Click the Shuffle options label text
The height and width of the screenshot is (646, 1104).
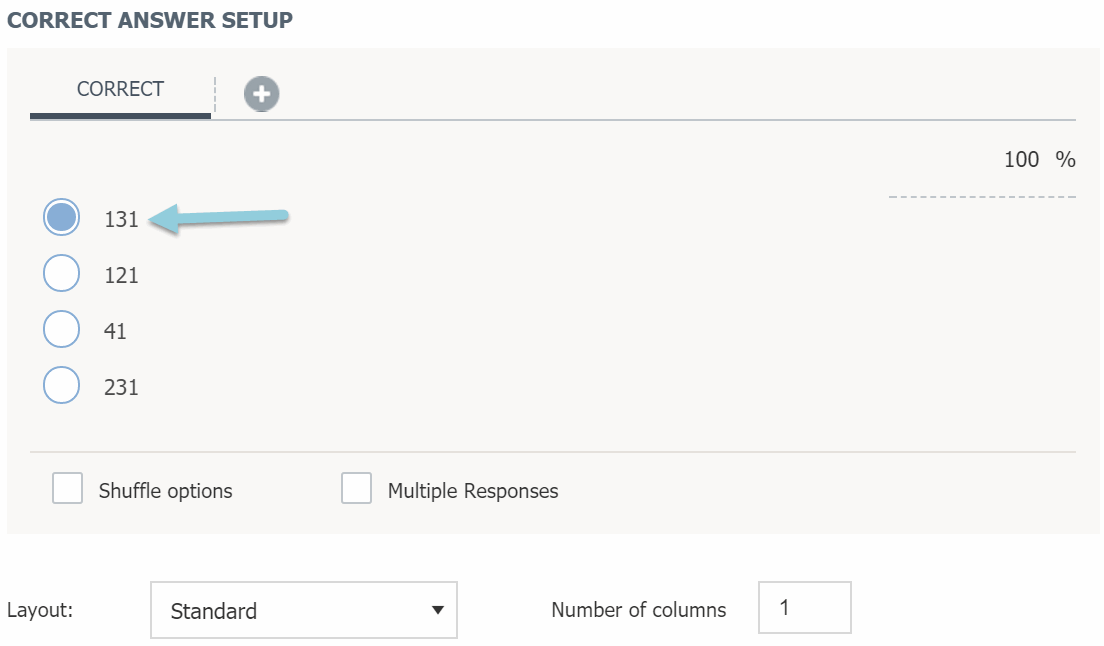click(x=165, y=491)
